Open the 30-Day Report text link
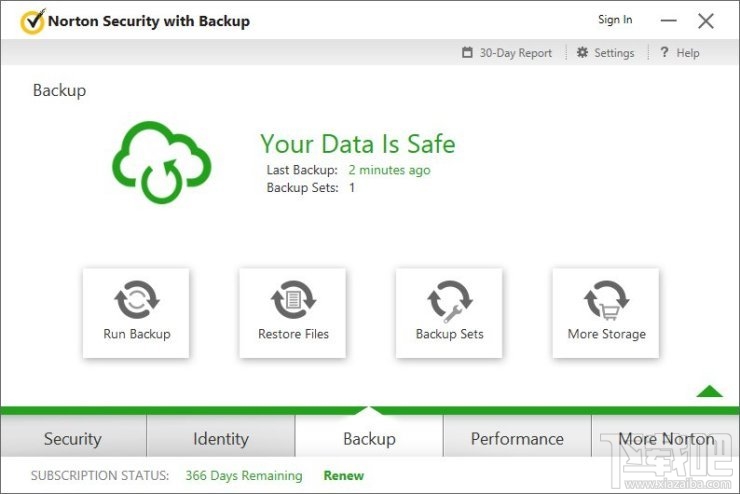The width and height of the screenshot is (740, 494). click(515, 53)
